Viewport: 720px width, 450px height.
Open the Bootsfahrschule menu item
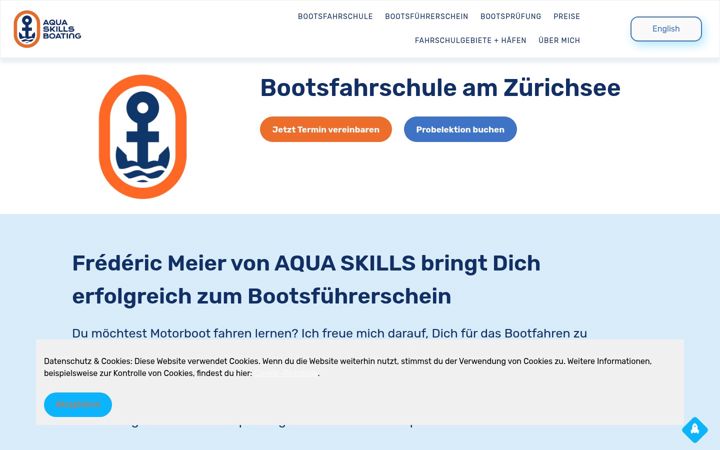tap(335, 17)
